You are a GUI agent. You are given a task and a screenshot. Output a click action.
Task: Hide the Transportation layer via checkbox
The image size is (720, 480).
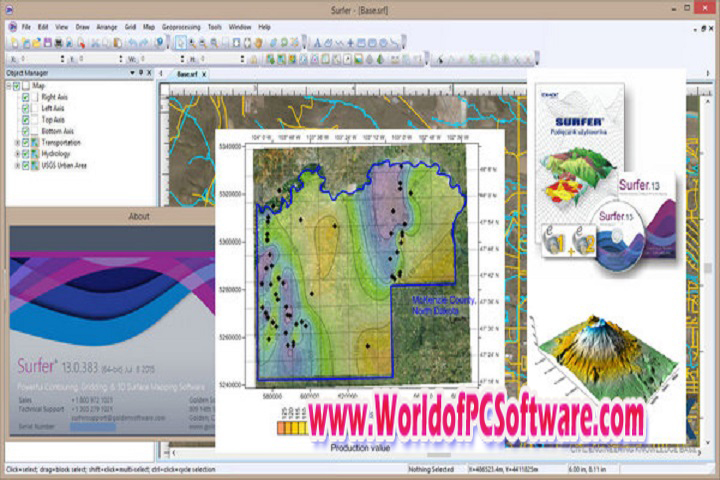click(x=26, y=142)
